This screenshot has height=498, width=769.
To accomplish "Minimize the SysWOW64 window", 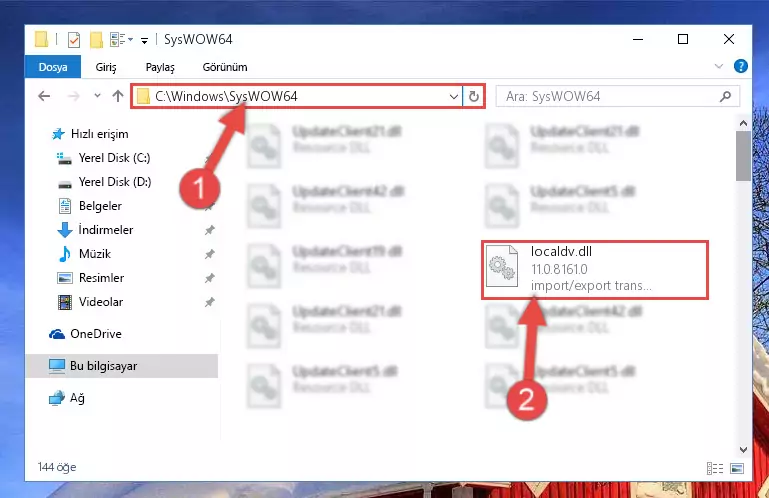I will click(x=638, y=39).
